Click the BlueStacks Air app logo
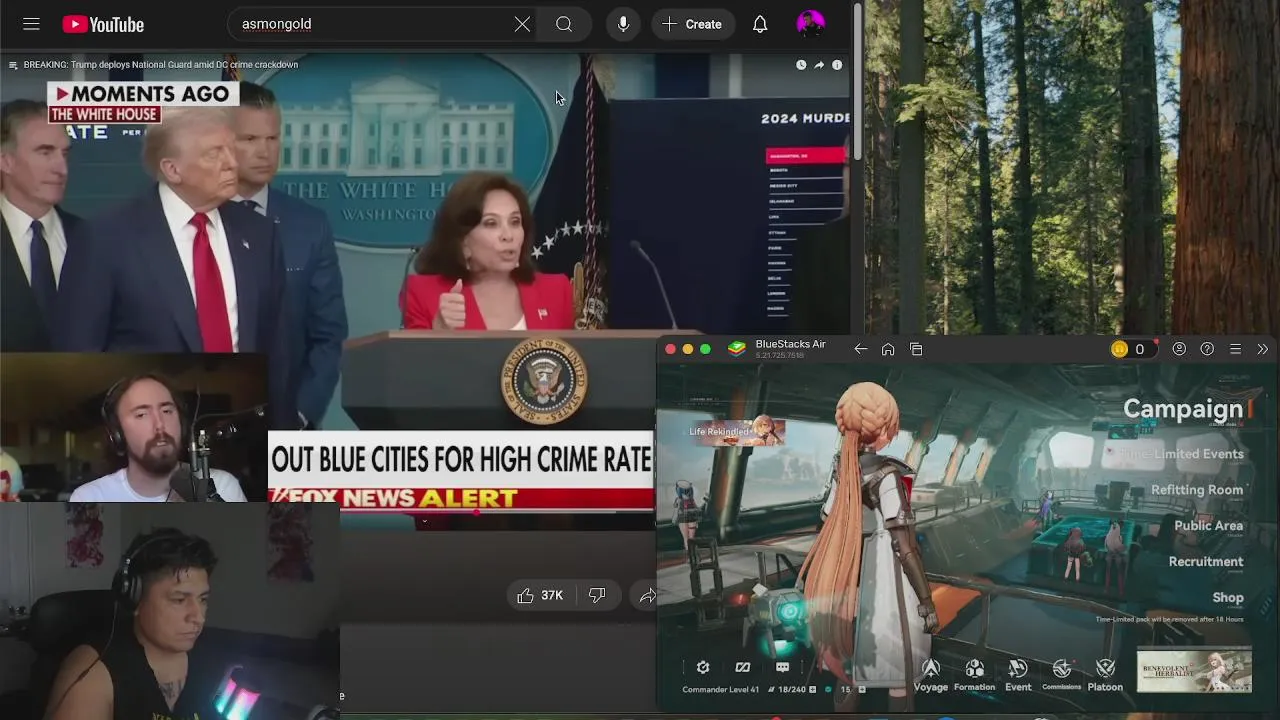This screenshot has height=720, width=1280. coord(737,349)
